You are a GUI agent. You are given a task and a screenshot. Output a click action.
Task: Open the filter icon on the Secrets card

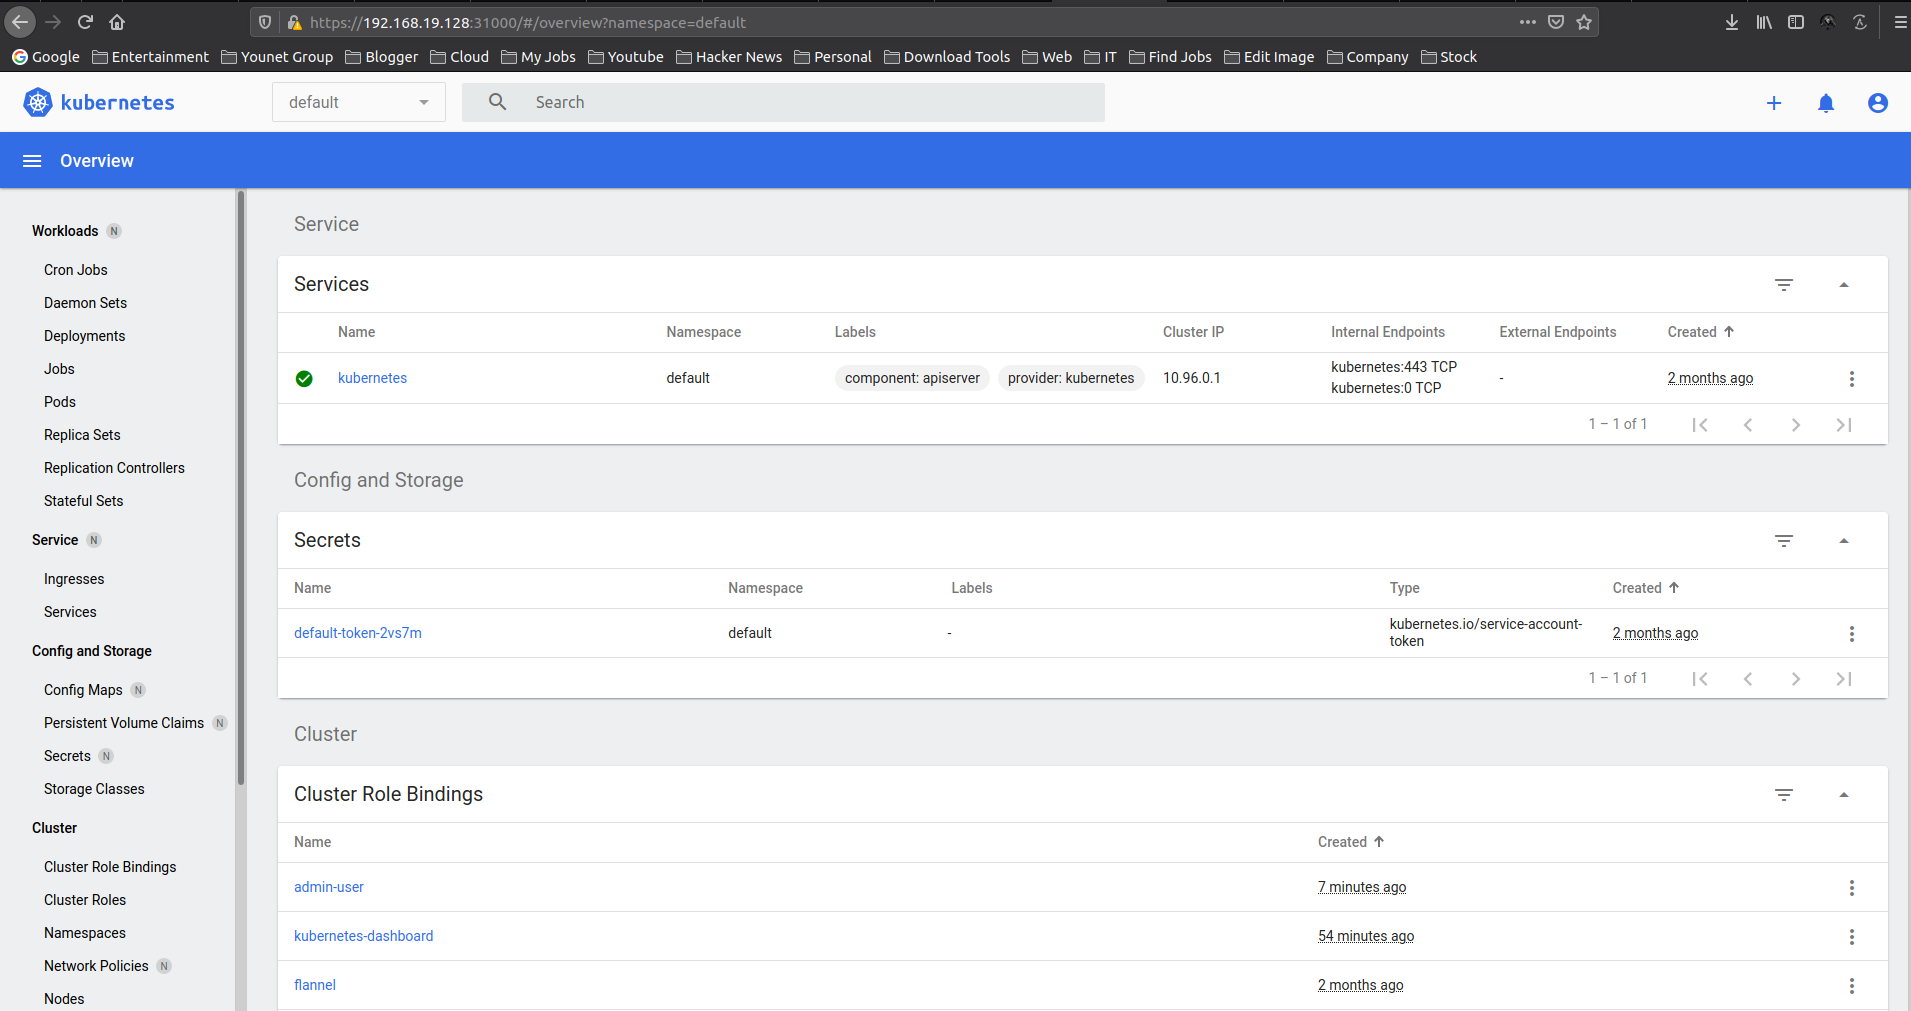[1784, 541]
